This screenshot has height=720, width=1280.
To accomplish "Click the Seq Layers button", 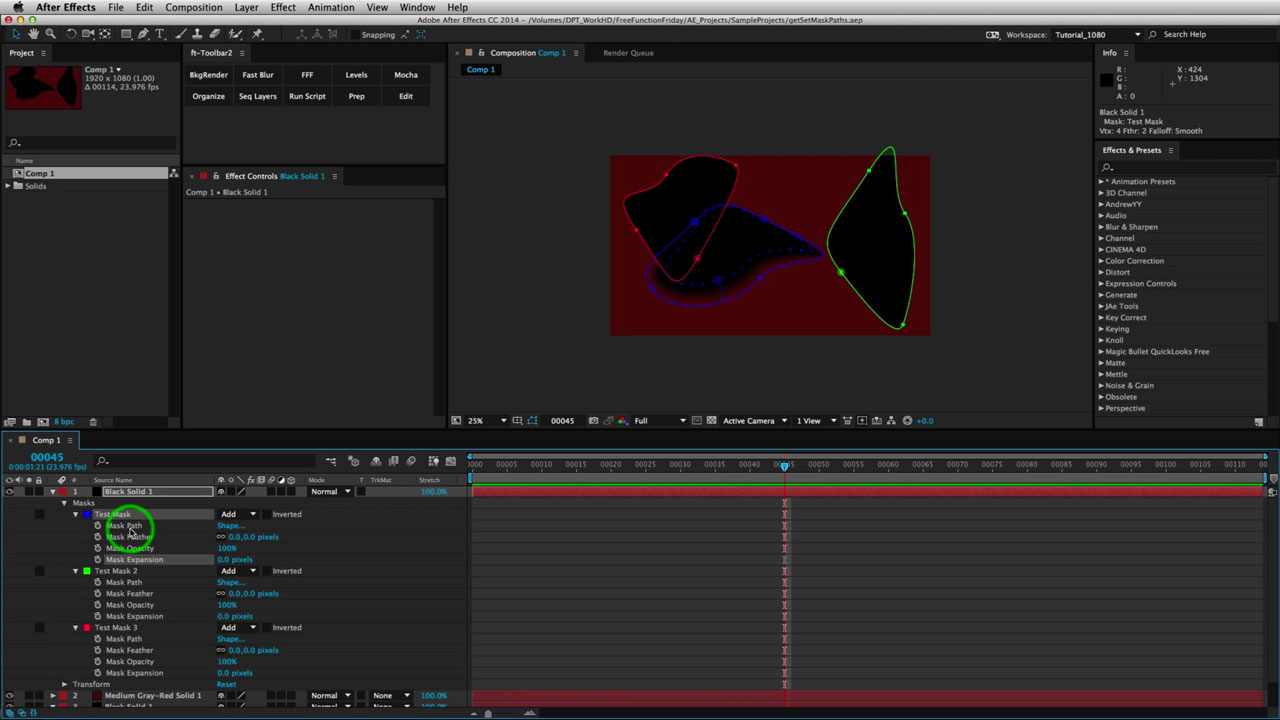I will click(258, 96).
